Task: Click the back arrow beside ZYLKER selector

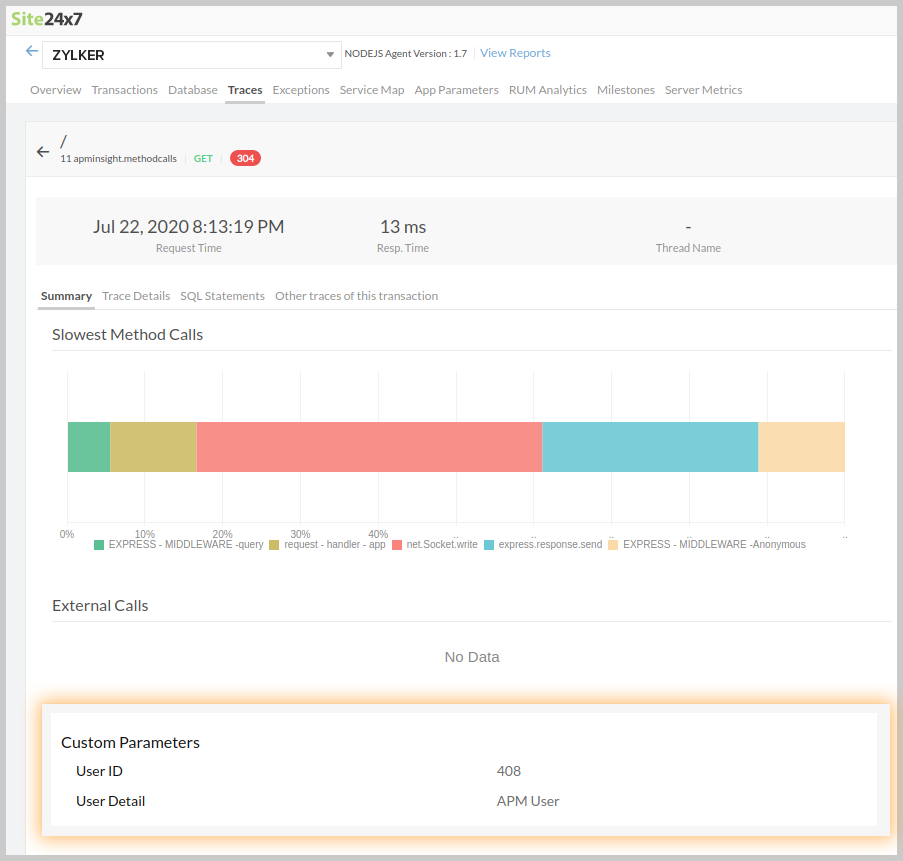Action: 30,50
